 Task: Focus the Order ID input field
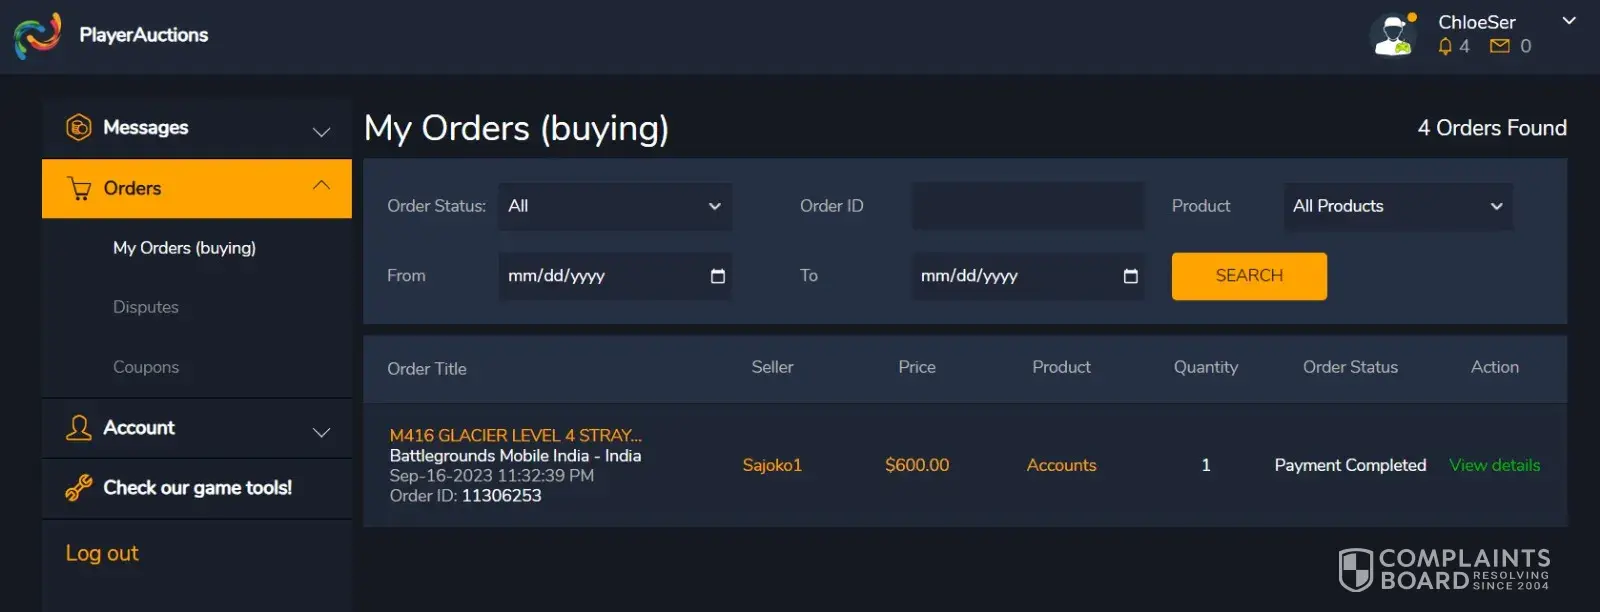coord(1027,206)
